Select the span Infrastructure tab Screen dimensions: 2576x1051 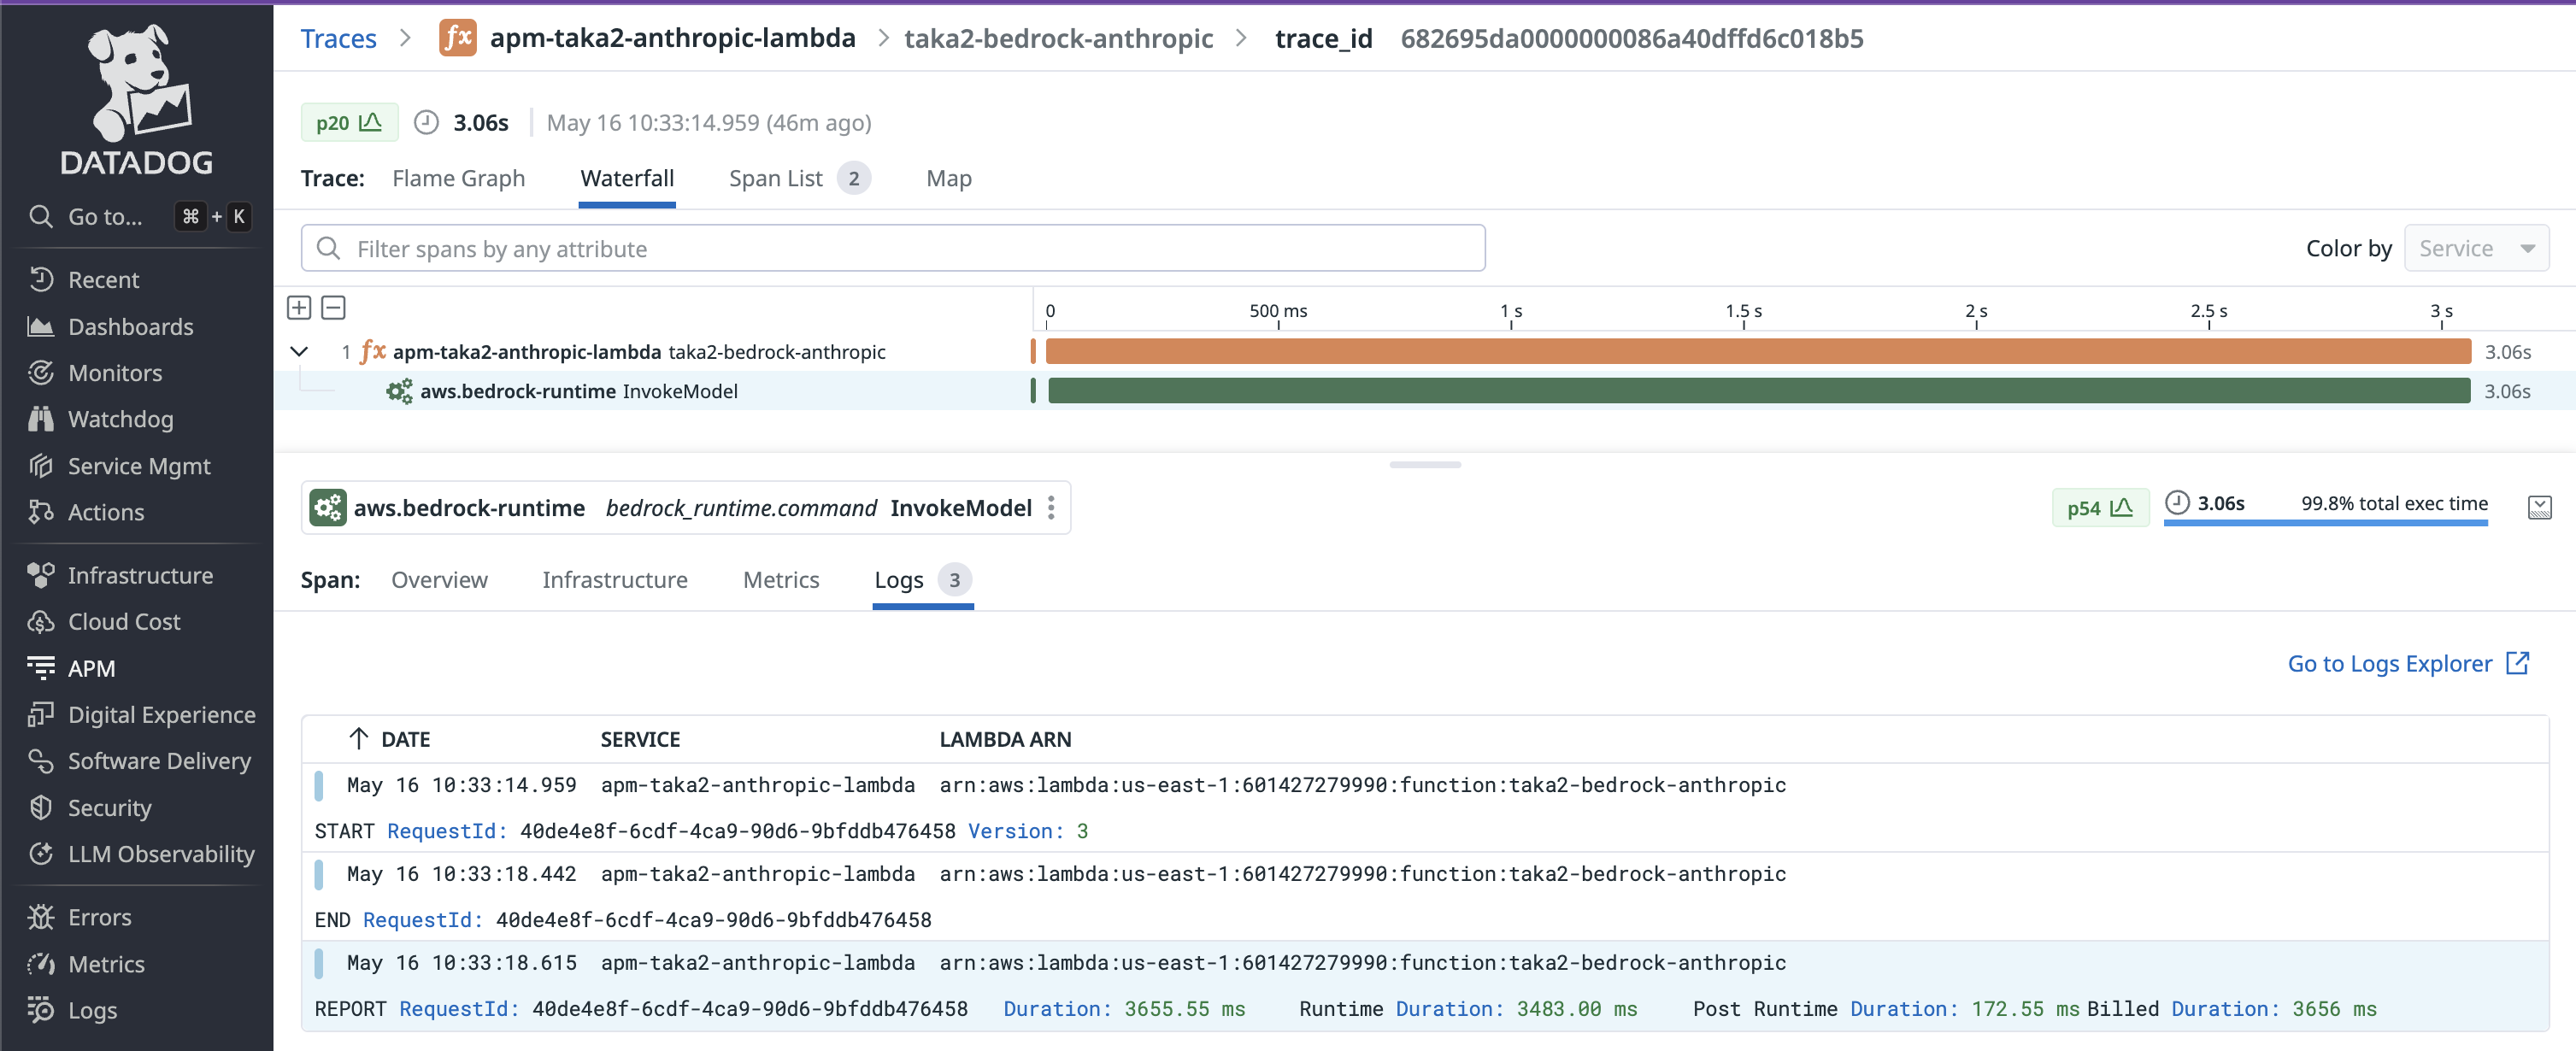[x=614, y=580]
